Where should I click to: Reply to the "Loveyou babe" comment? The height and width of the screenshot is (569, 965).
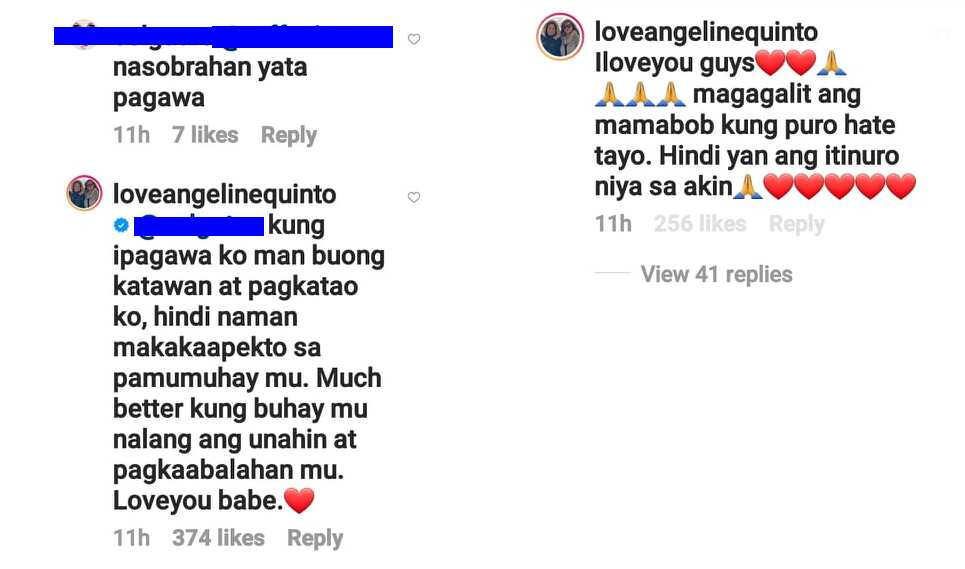coord(315,538)
